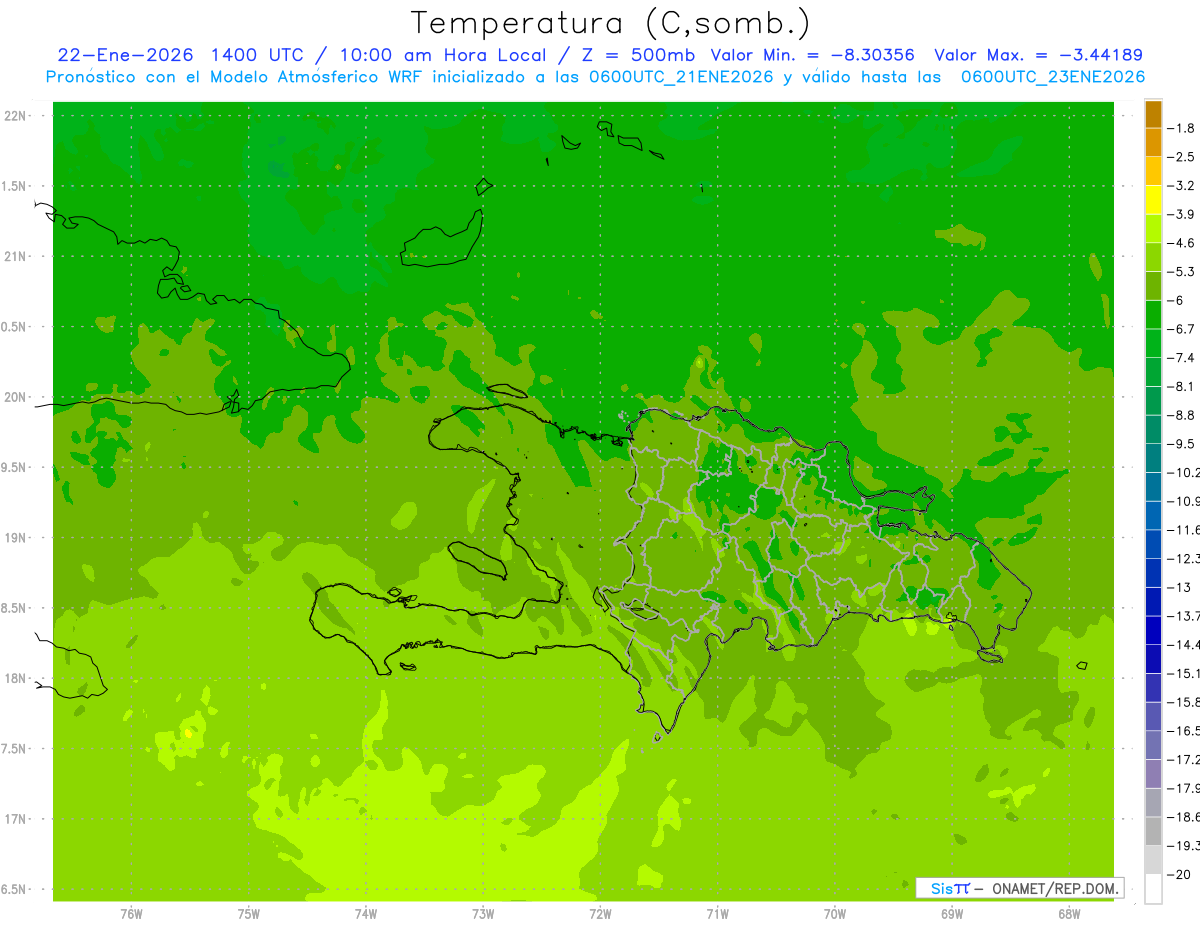The image size is (1200, 927).
Task: Click the "-2.5" colorbar label
Action: tap(1181, 157)
